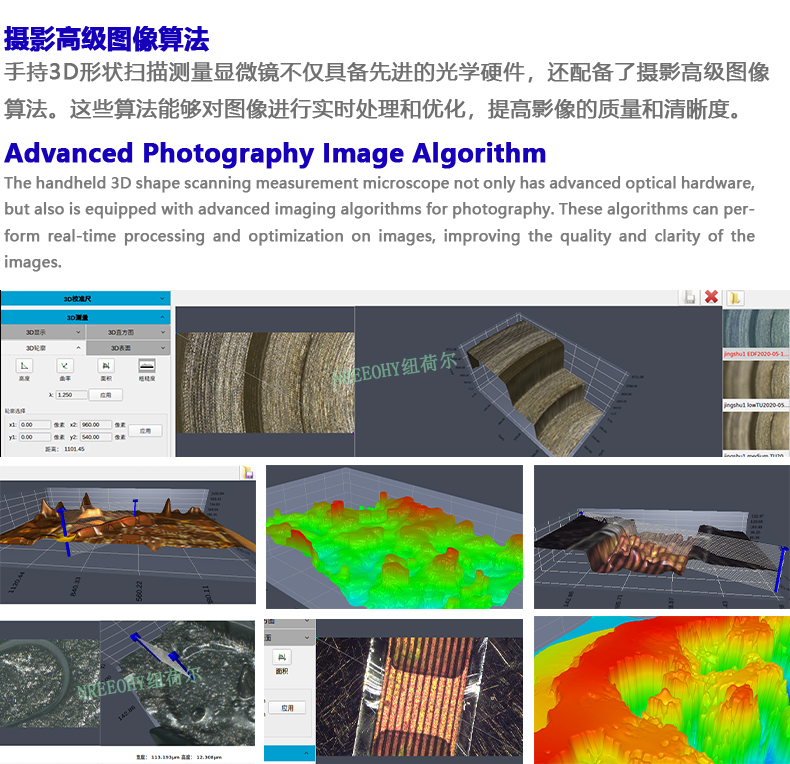The width and height of the screenshot is (790, 764).
Task: Open the yellow folder icon above thumbnails
Action: pyautogui.click(x=735, y=298)
